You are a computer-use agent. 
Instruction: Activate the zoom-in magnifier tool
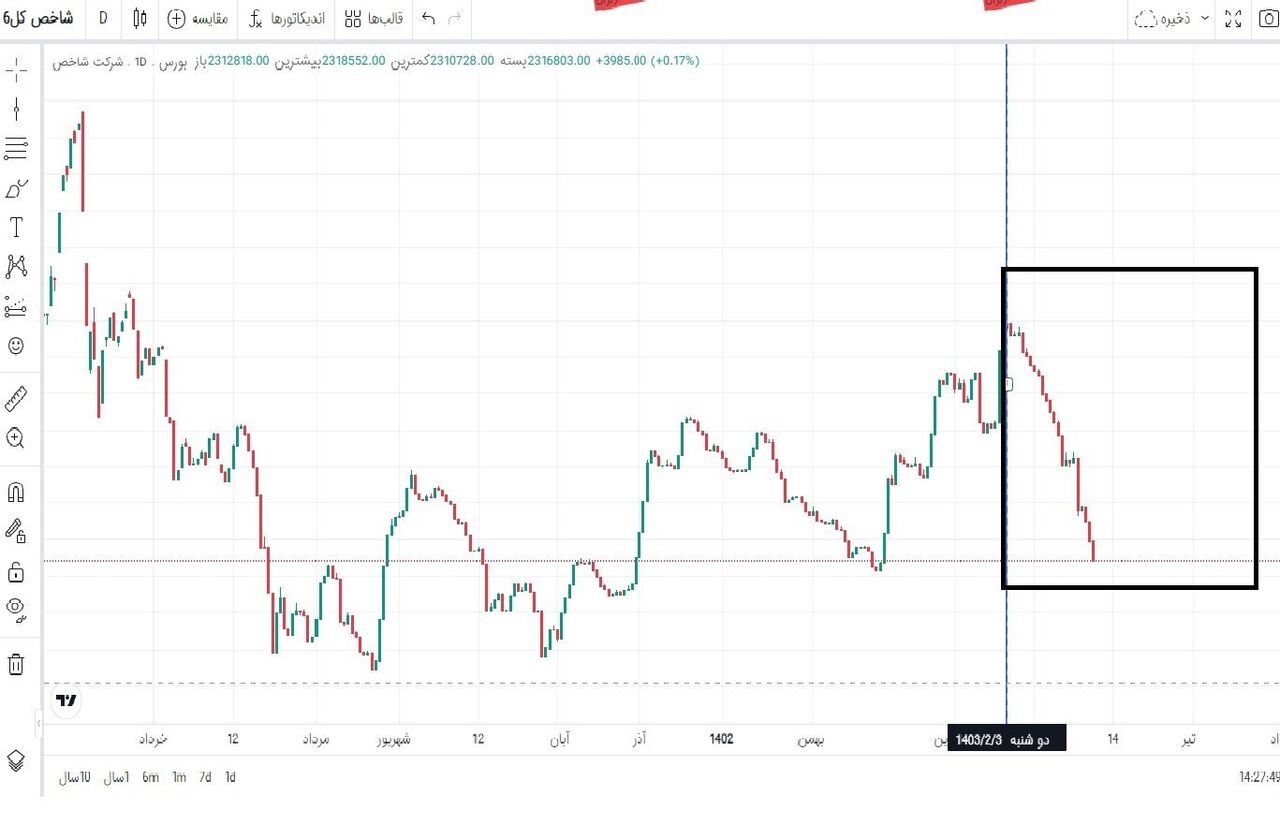[16, 438]
